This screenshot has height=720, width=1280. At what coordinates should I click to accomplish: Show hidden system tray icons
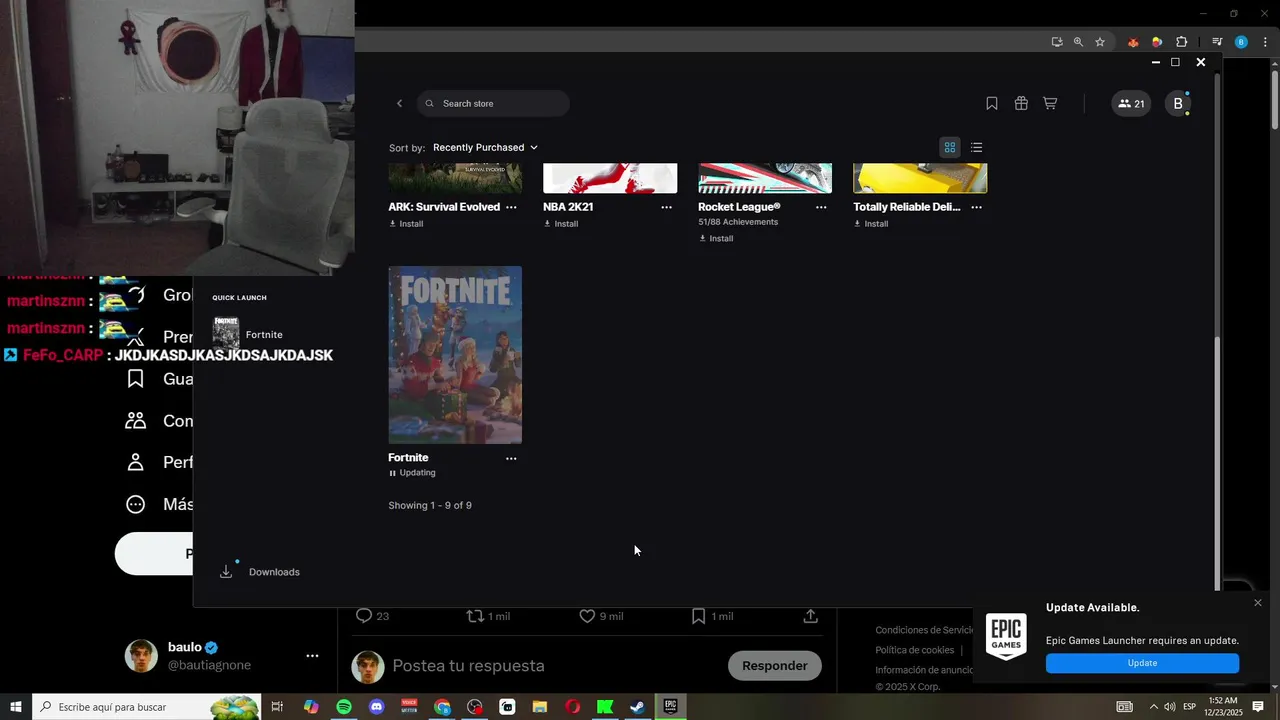coord(1153,707)
